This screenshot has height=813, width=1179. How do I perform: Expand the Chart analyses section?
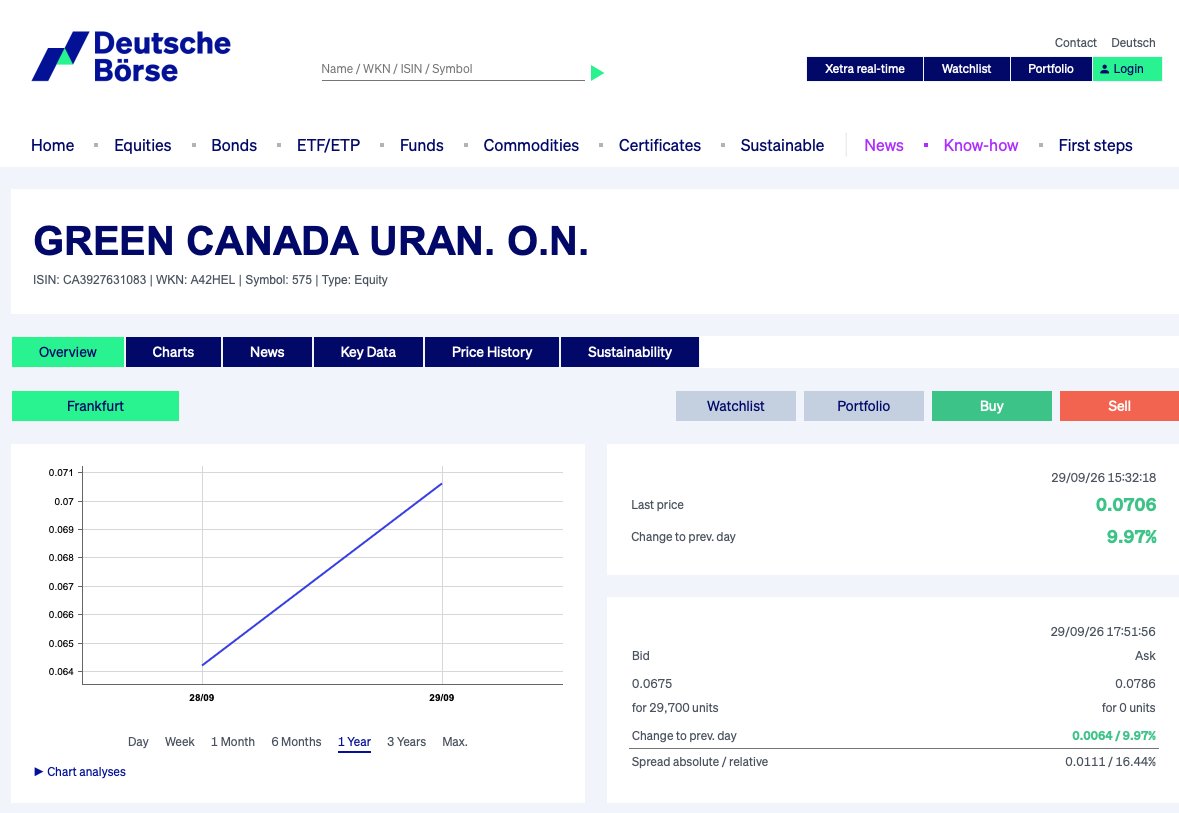(80, 772)
